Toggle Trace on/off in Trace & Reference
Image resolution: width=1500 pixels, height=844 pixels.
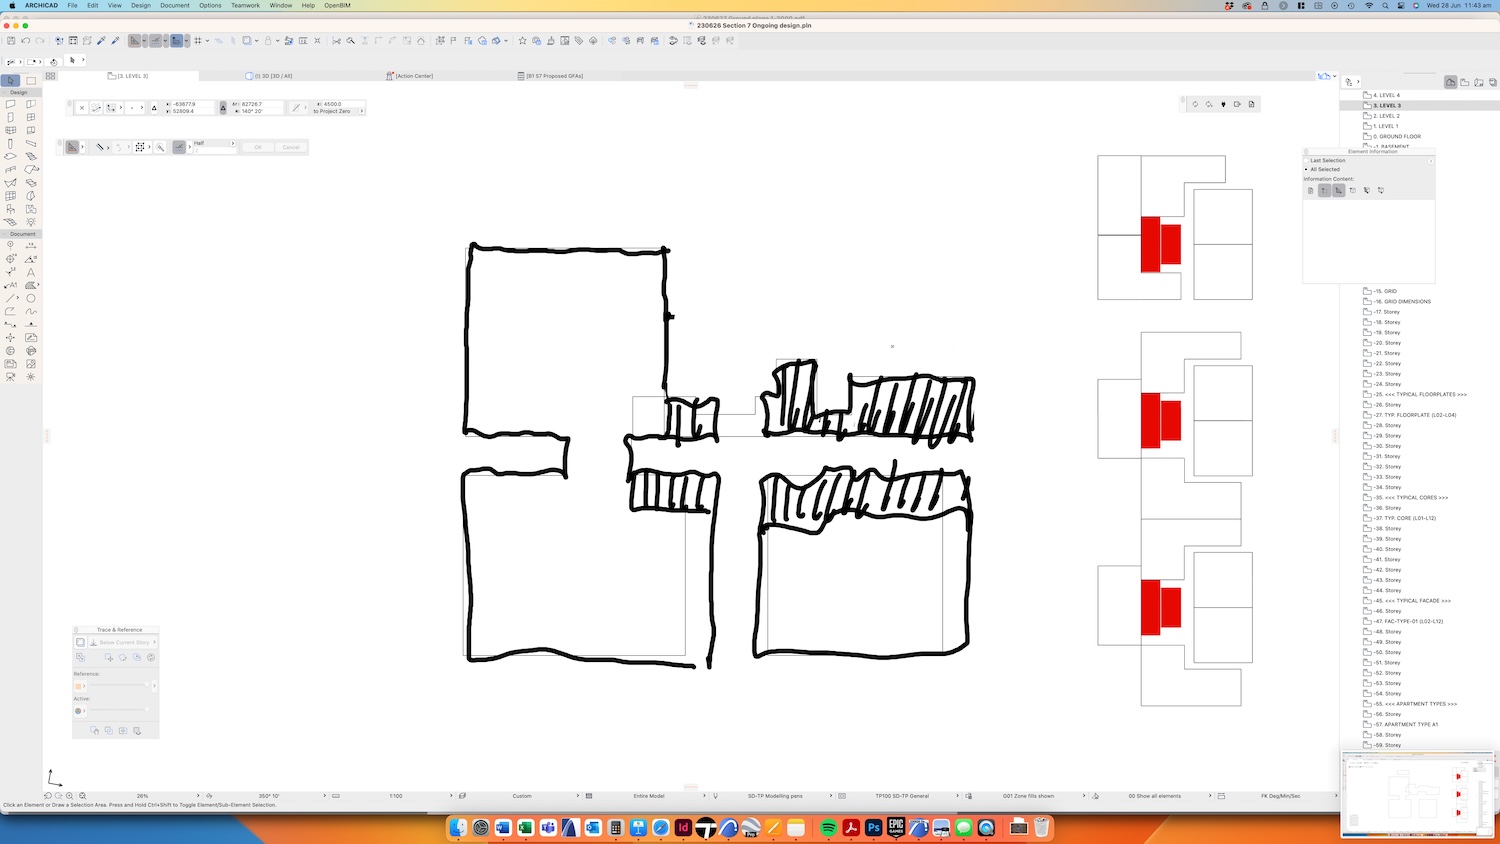[81, 642]
